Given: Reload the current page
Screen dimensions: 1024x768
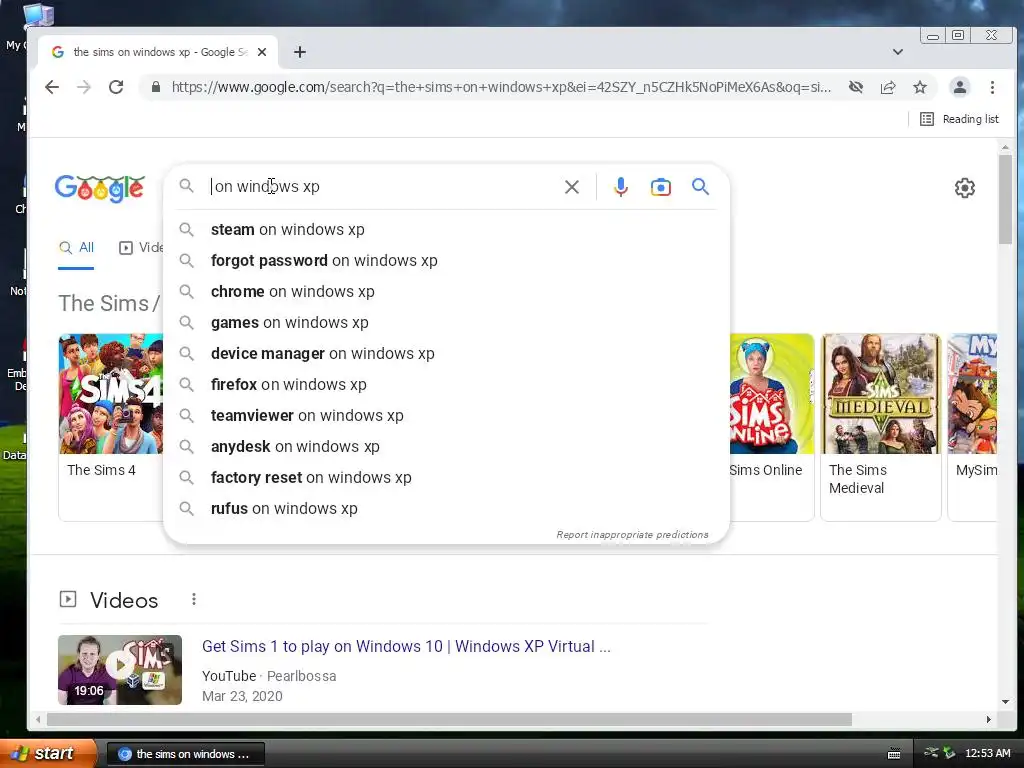Looking at the screenshot, I should coord(116,87).
